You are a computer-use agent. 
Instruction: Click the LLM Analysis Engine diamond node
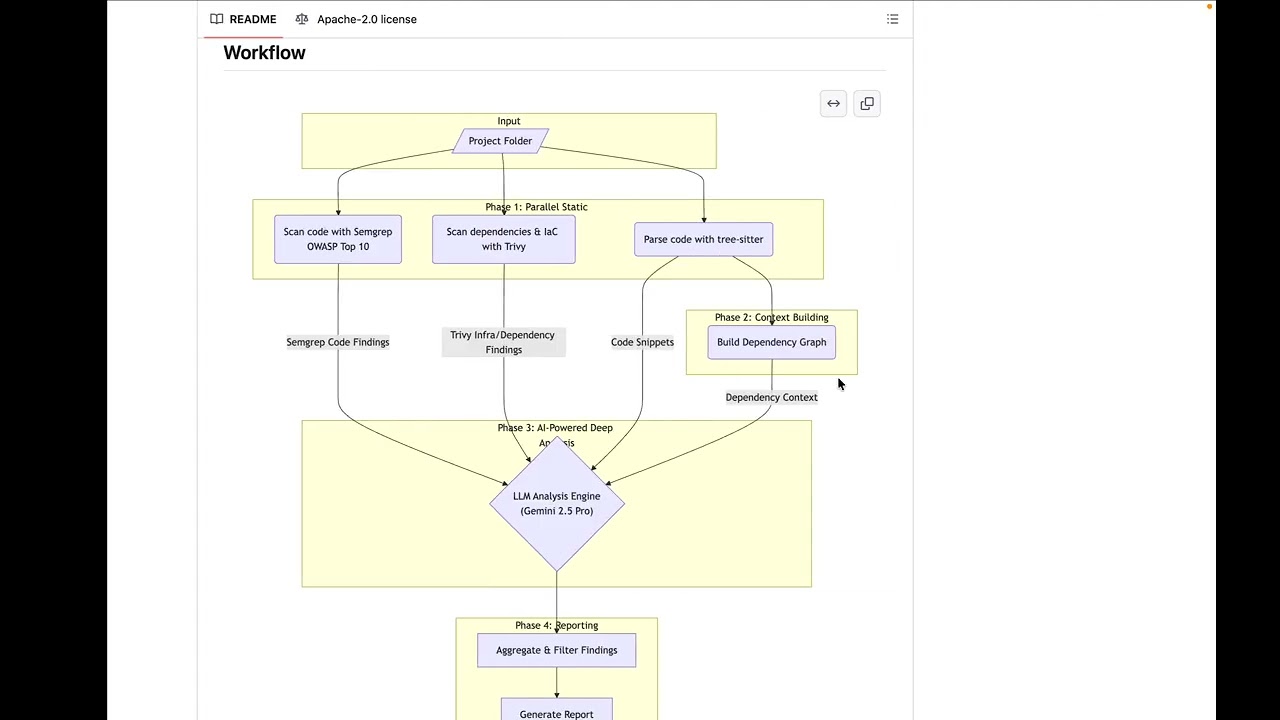pyautogui.click(x=557, y=503)
